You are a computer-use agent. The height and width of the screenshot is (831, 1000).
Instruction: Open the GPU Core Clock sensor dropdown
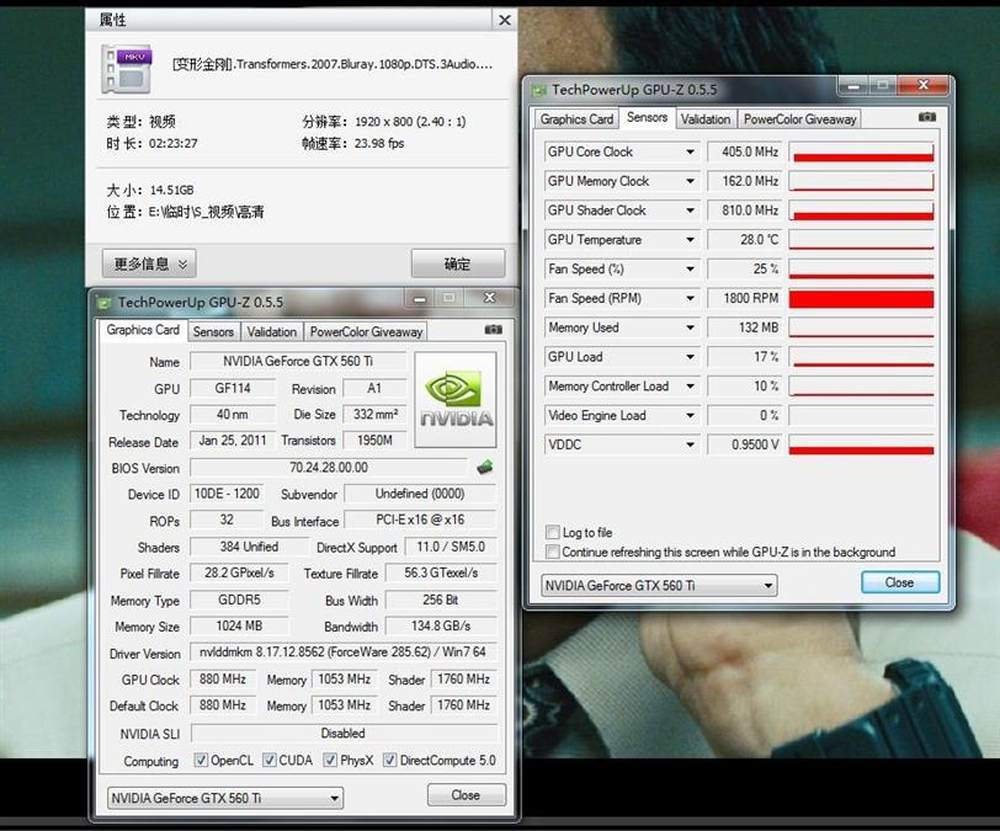click(x=690, y=152)
